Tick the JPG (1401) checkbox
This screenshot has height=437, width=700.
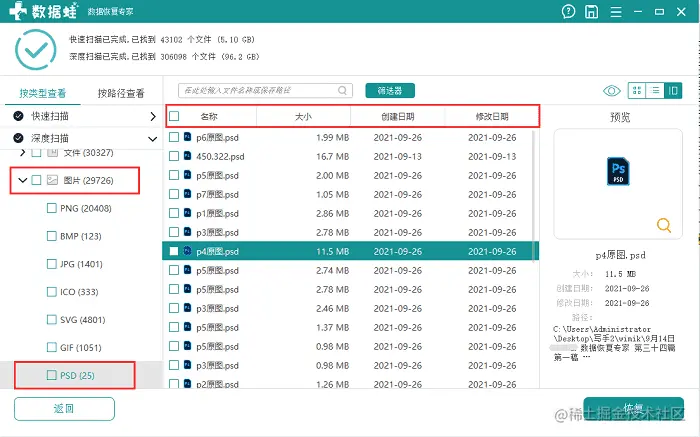[52, 264]
